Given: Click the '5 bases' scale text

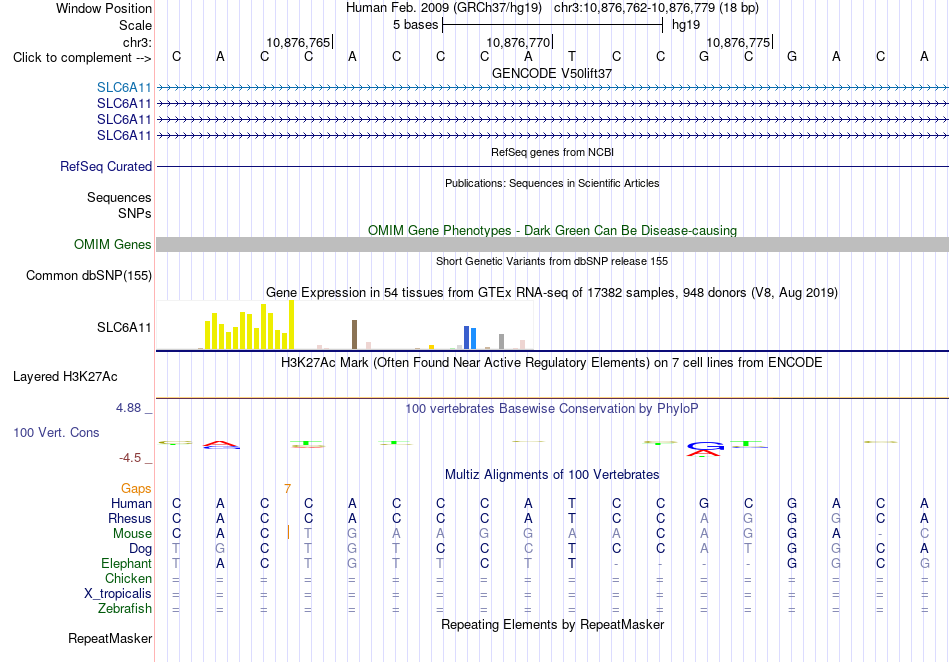Looking at the screenshot, I should click(x=416, y=25).
